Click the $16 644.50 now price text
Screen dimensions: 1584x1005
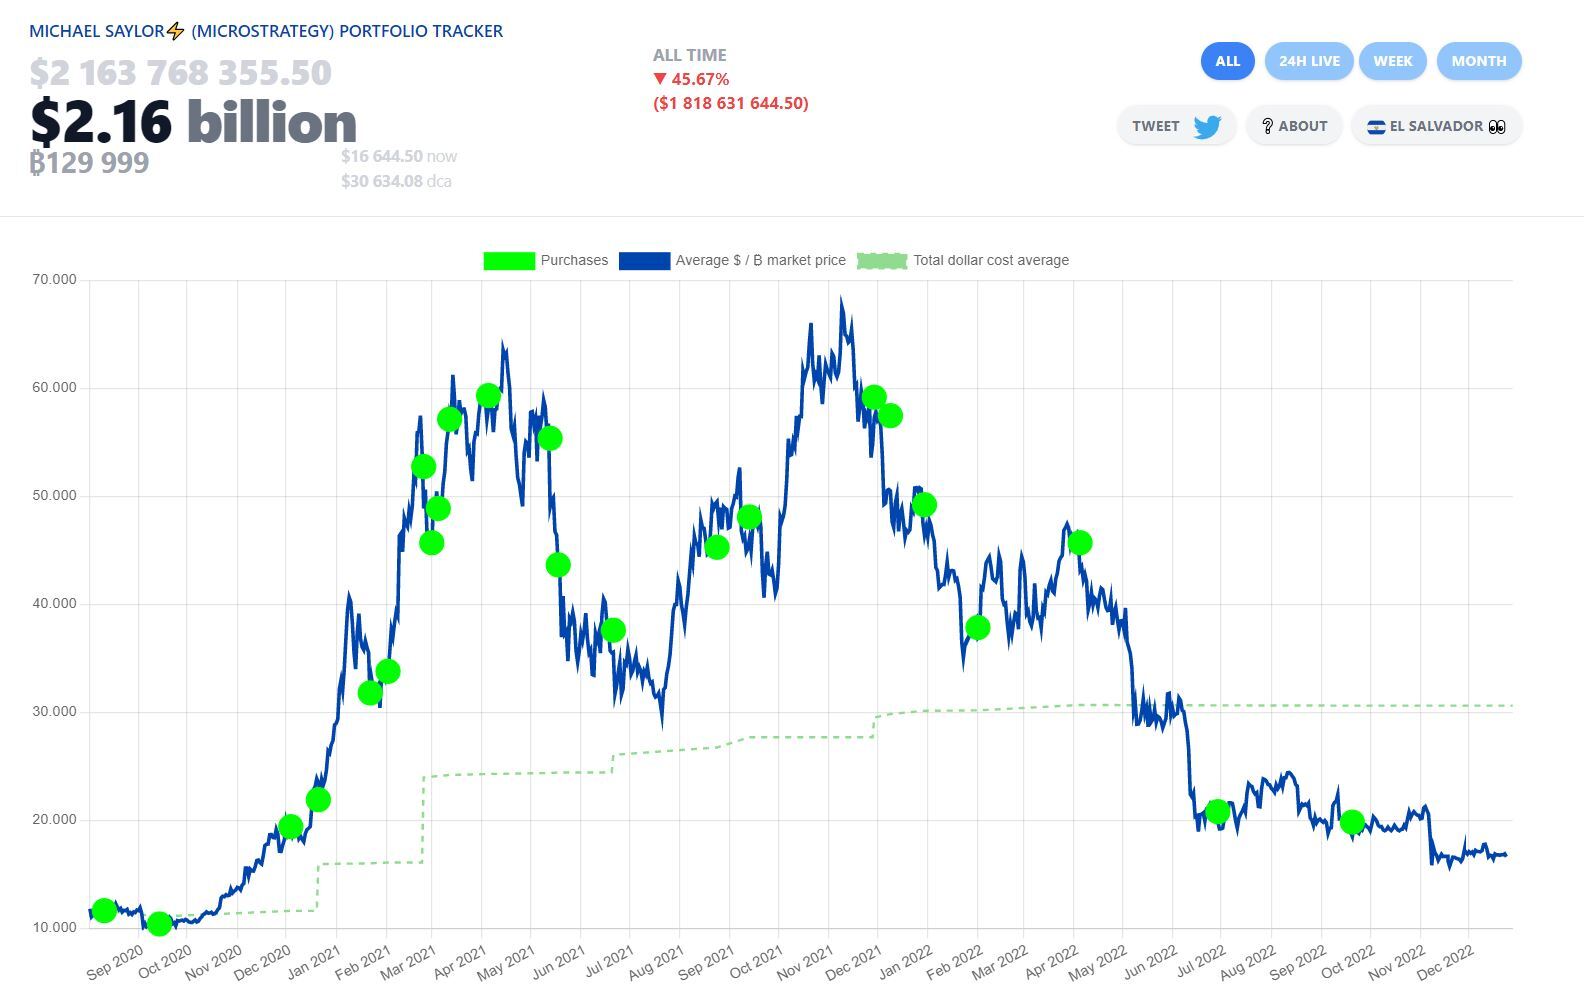tap(399, 156)
